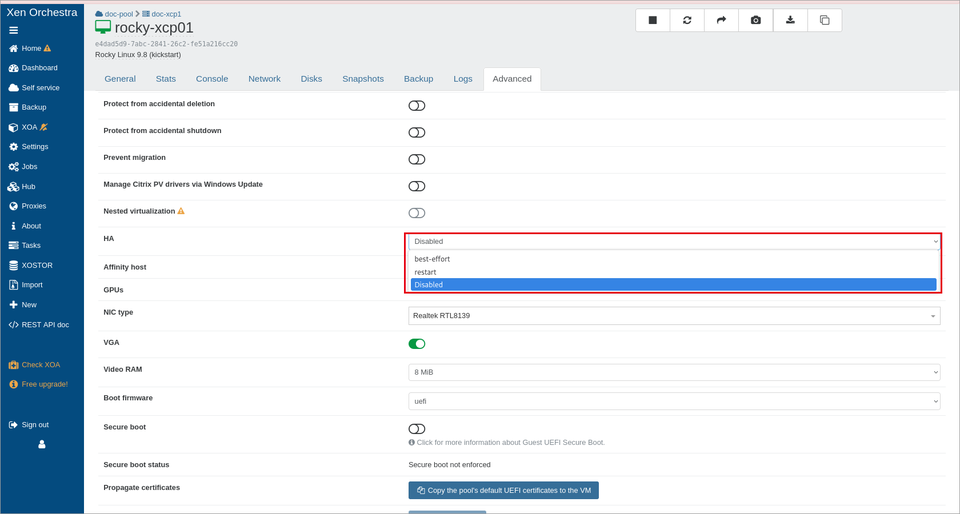
Task: Click the Migrate VM arrow icon
Action: 721,20
